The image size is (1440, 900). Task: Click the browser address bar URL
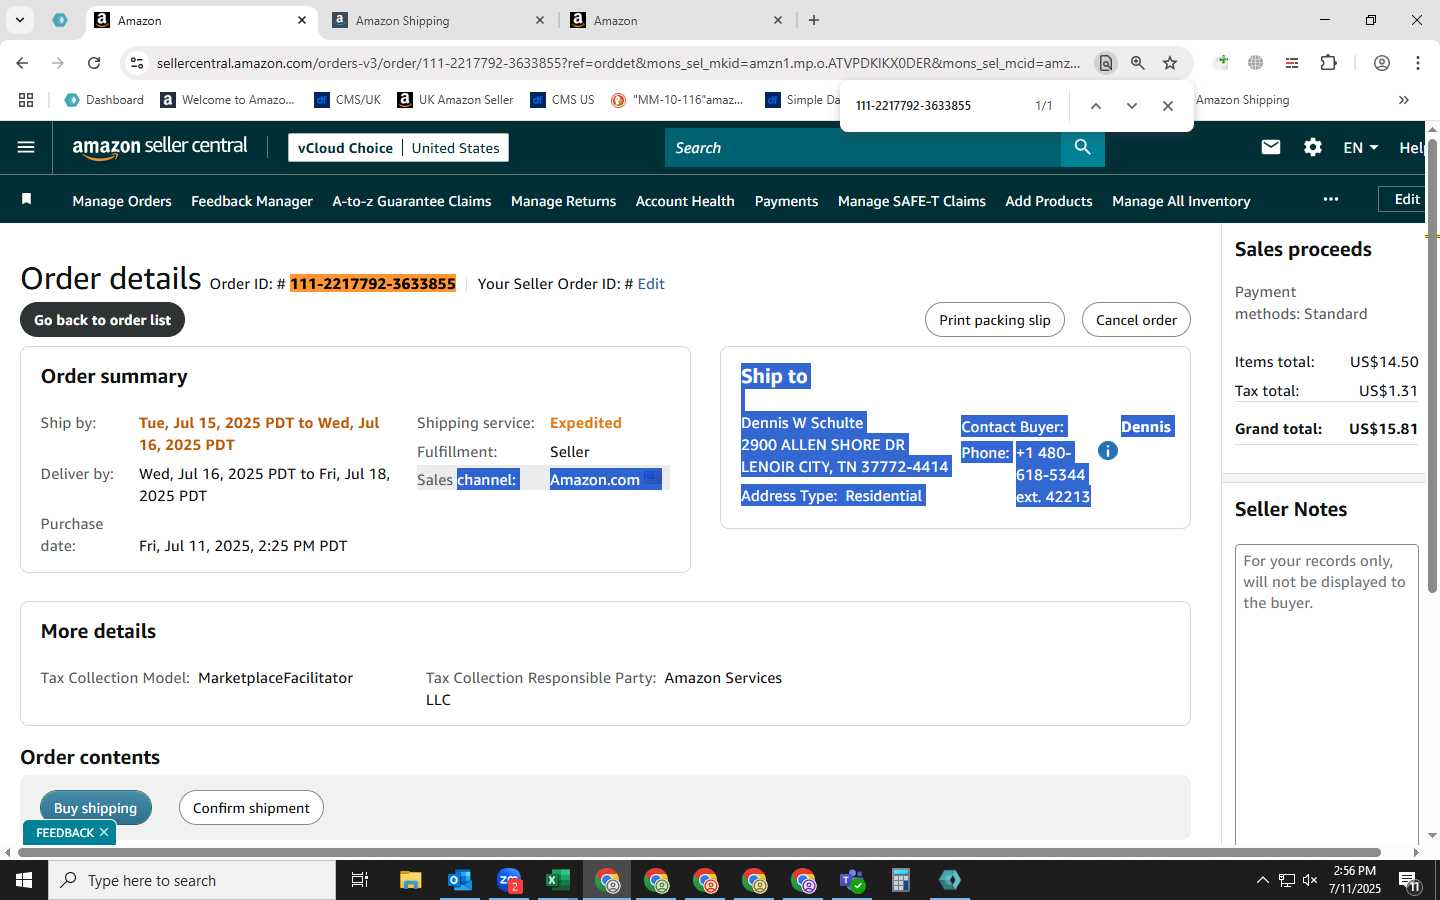pos(618,63)
